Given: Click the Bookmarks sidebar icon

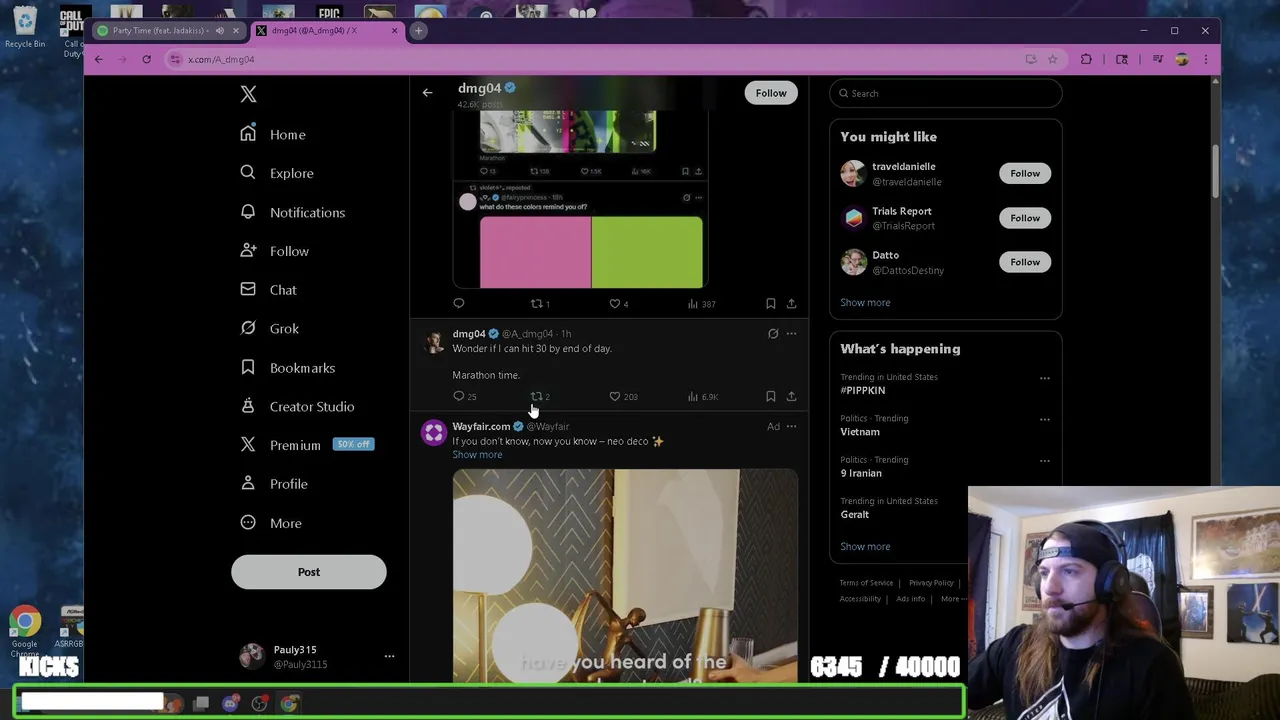Looking at the screenshot, I should pyautogui.click(x=248, y=367).
